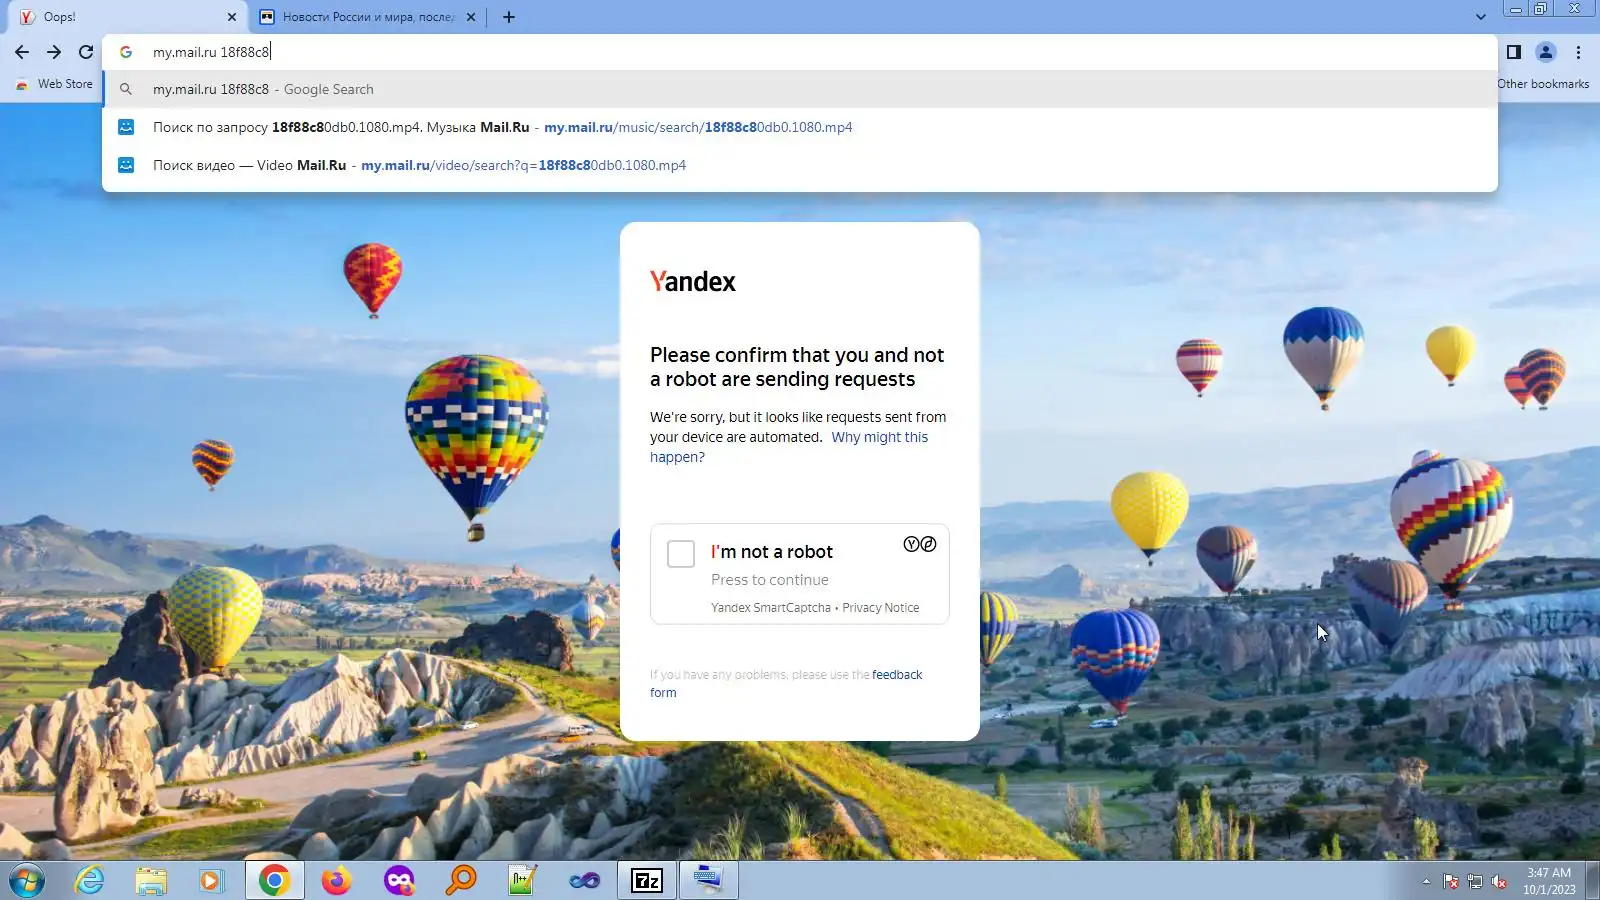Open the Windows Start menu
The width and height of the screenshot is (1600, 900).
click(27, 881)
